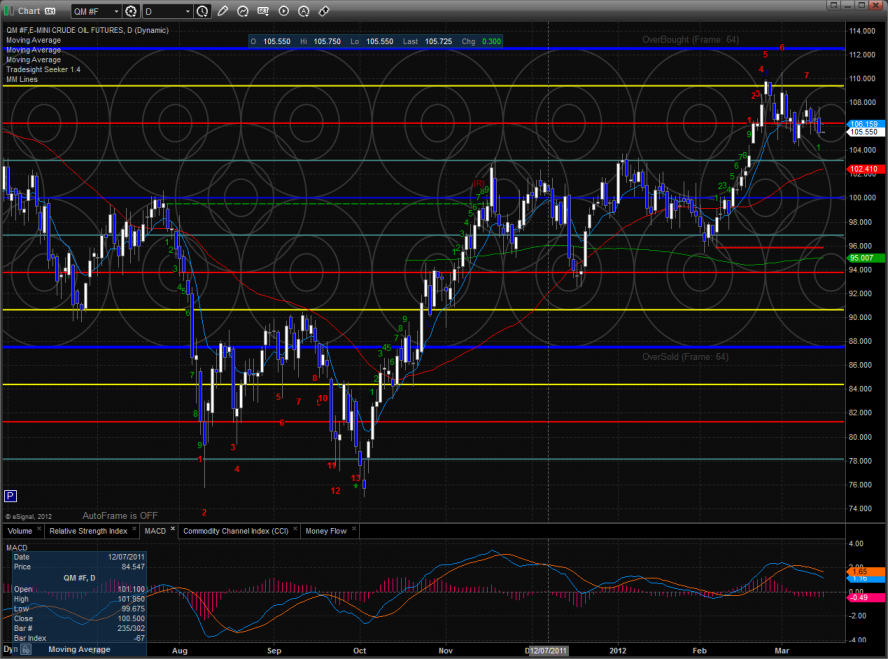
Task: Toggle the AutoFrame is OFF label
Action: [120, 515]
